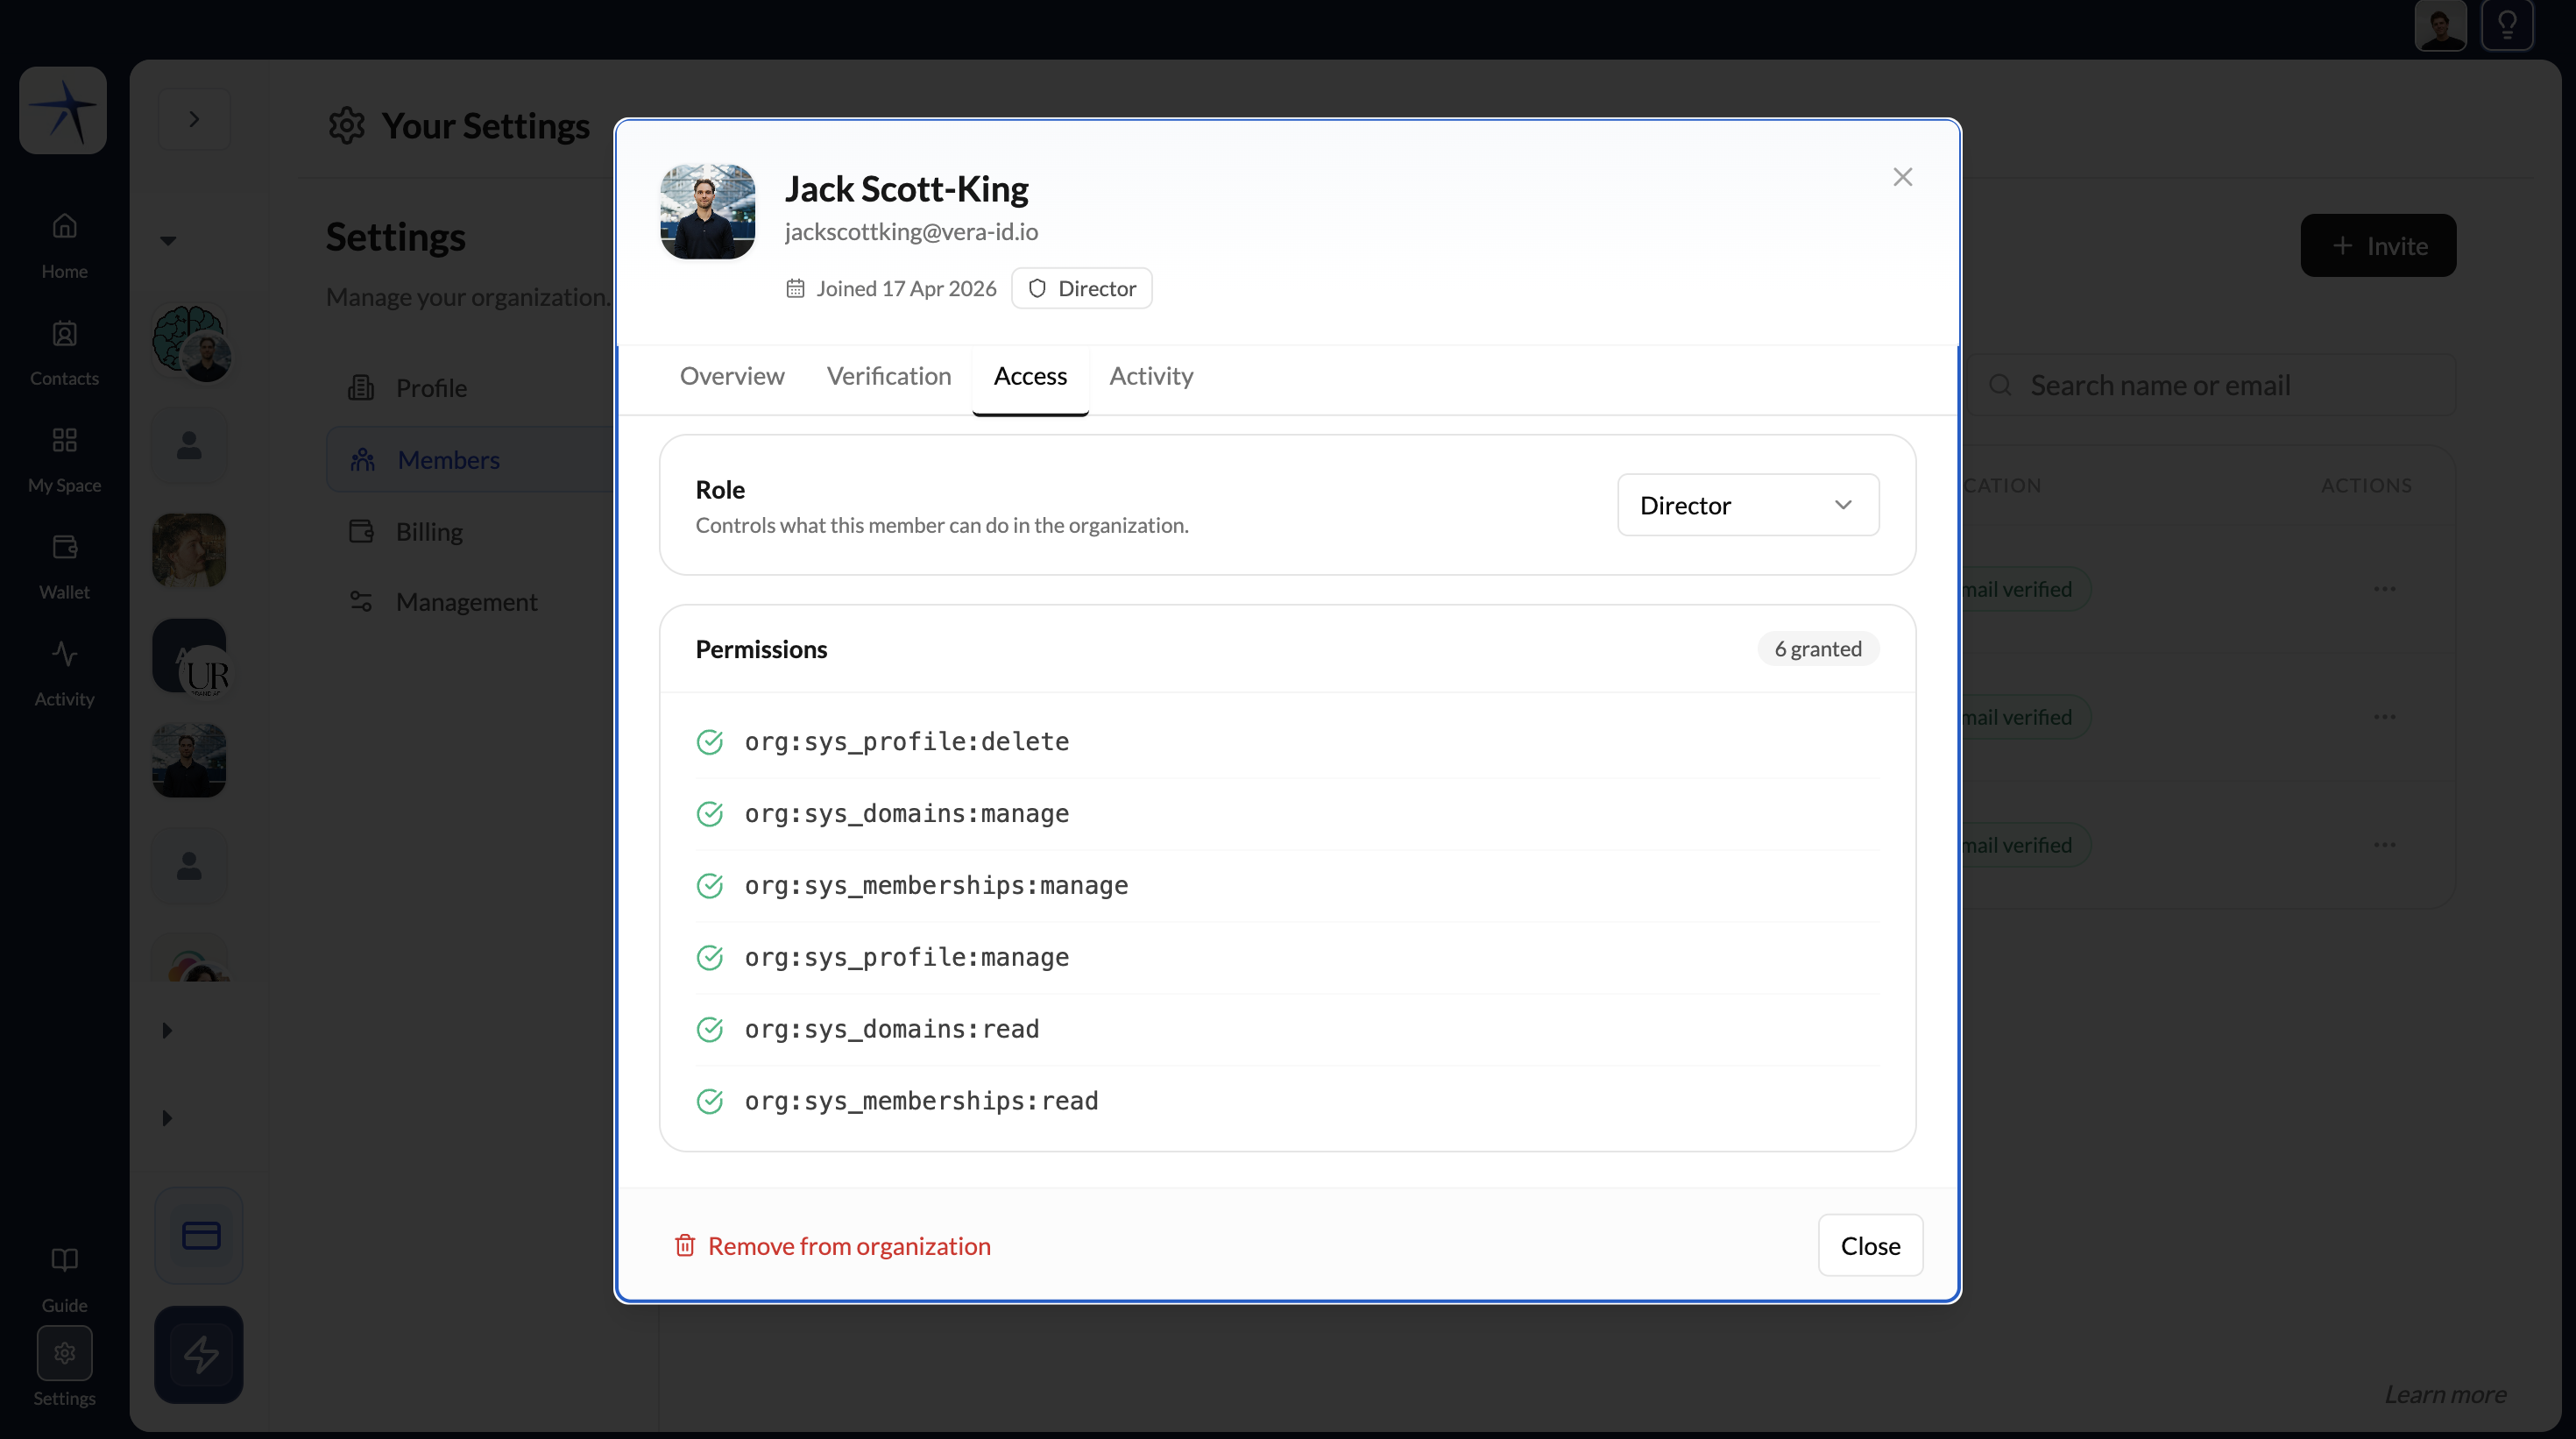2576x1439 pixels.
Task: Expand the first collapsed group triangle
Action: (x=167, y=1030)
